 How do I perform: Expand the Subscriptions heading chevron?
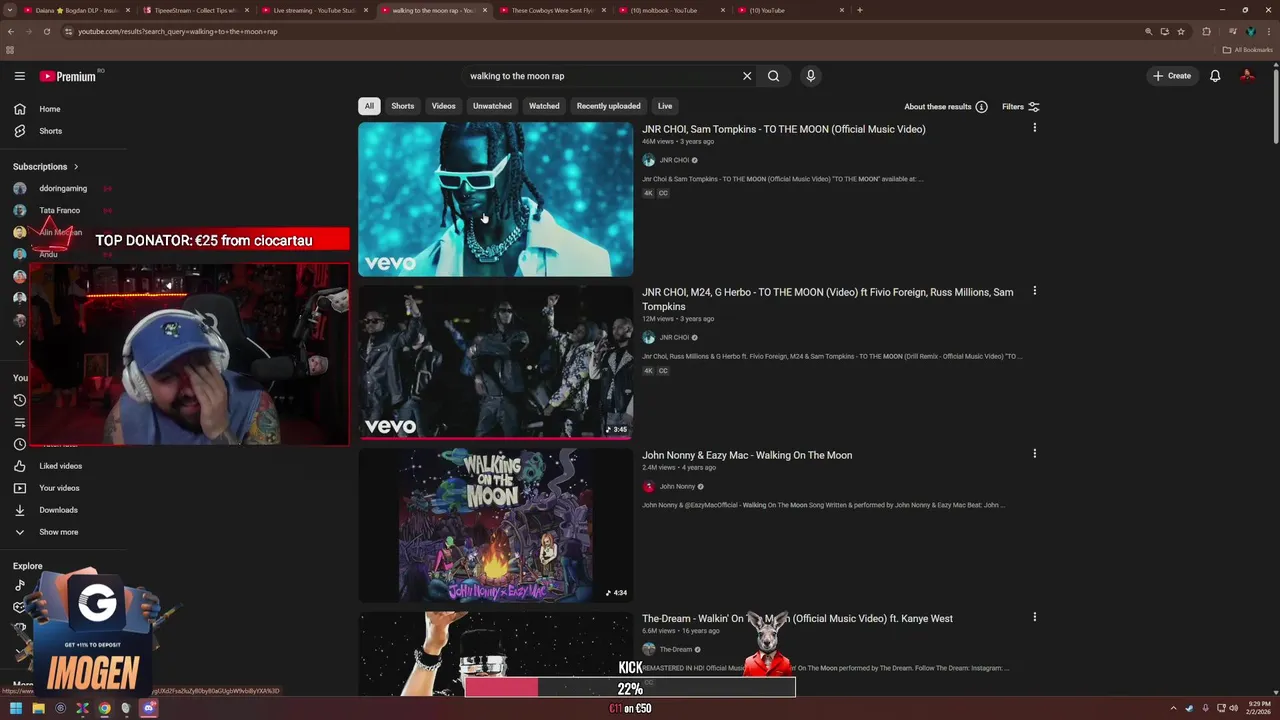tap(75, 167)
